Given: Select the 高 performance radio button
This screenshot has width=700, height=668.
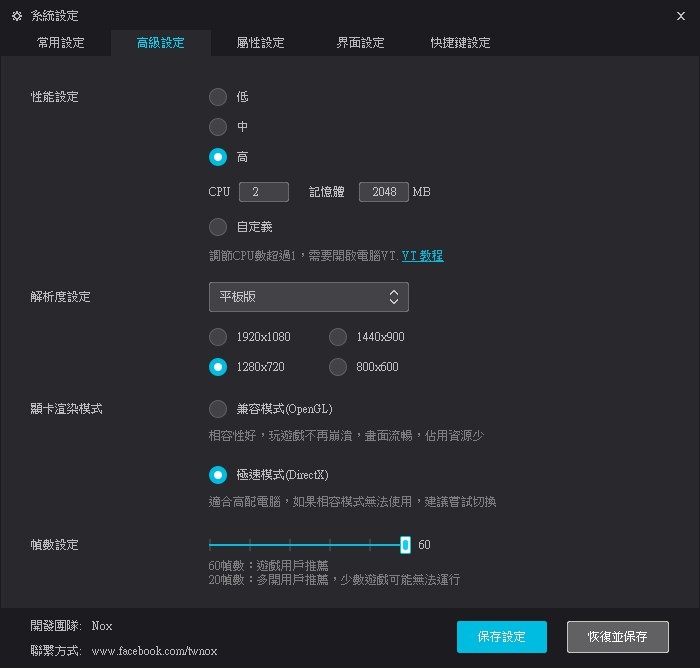Looking at the screenshot, I should point(218,157).
